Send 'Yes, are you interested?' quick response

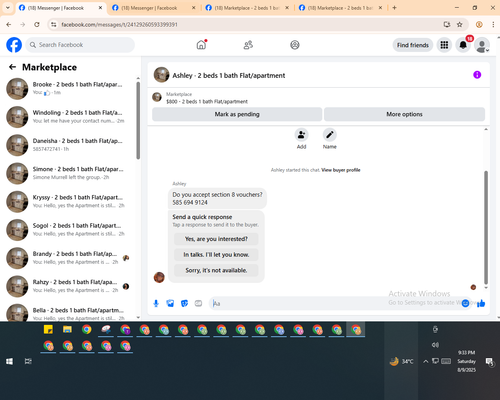216,239
